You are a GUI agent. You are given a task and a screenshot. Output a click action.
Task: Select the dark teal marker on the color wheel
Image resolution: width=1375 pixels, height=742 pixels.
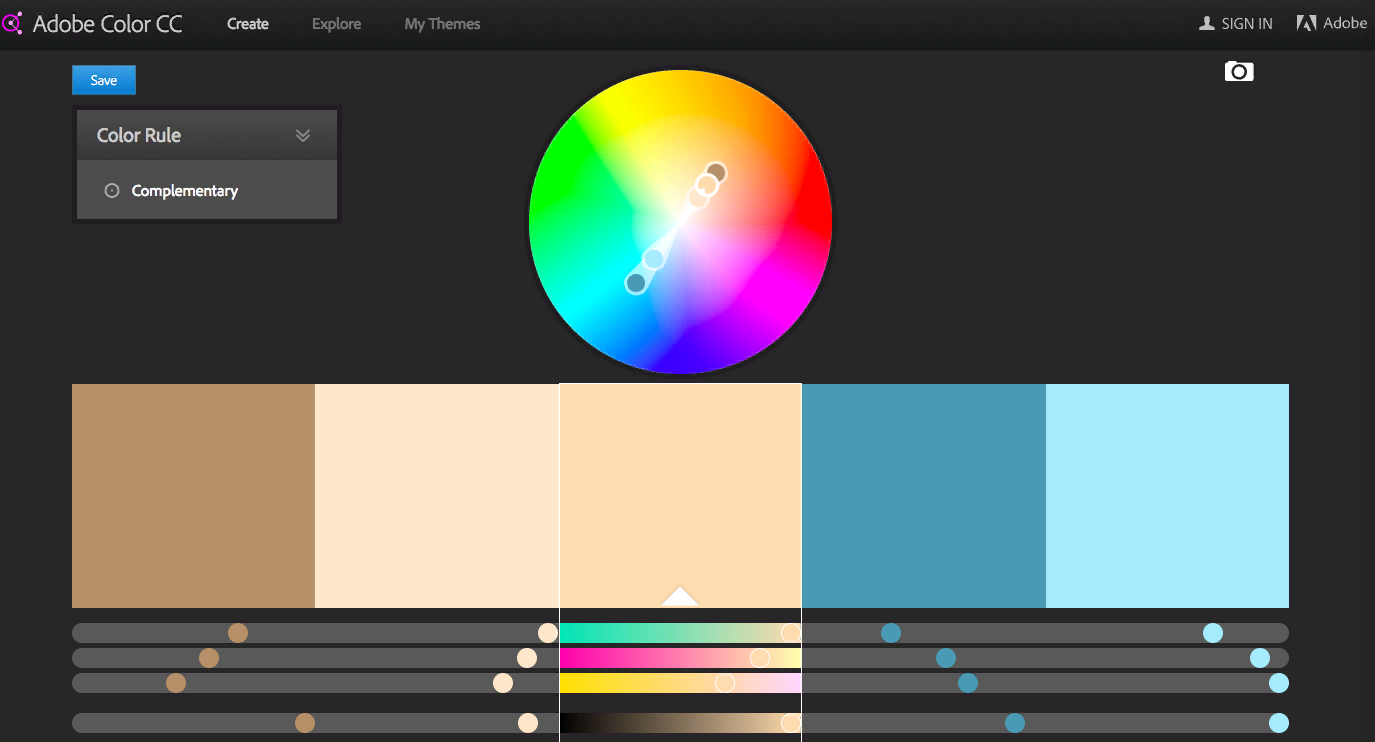coord(636,283)
